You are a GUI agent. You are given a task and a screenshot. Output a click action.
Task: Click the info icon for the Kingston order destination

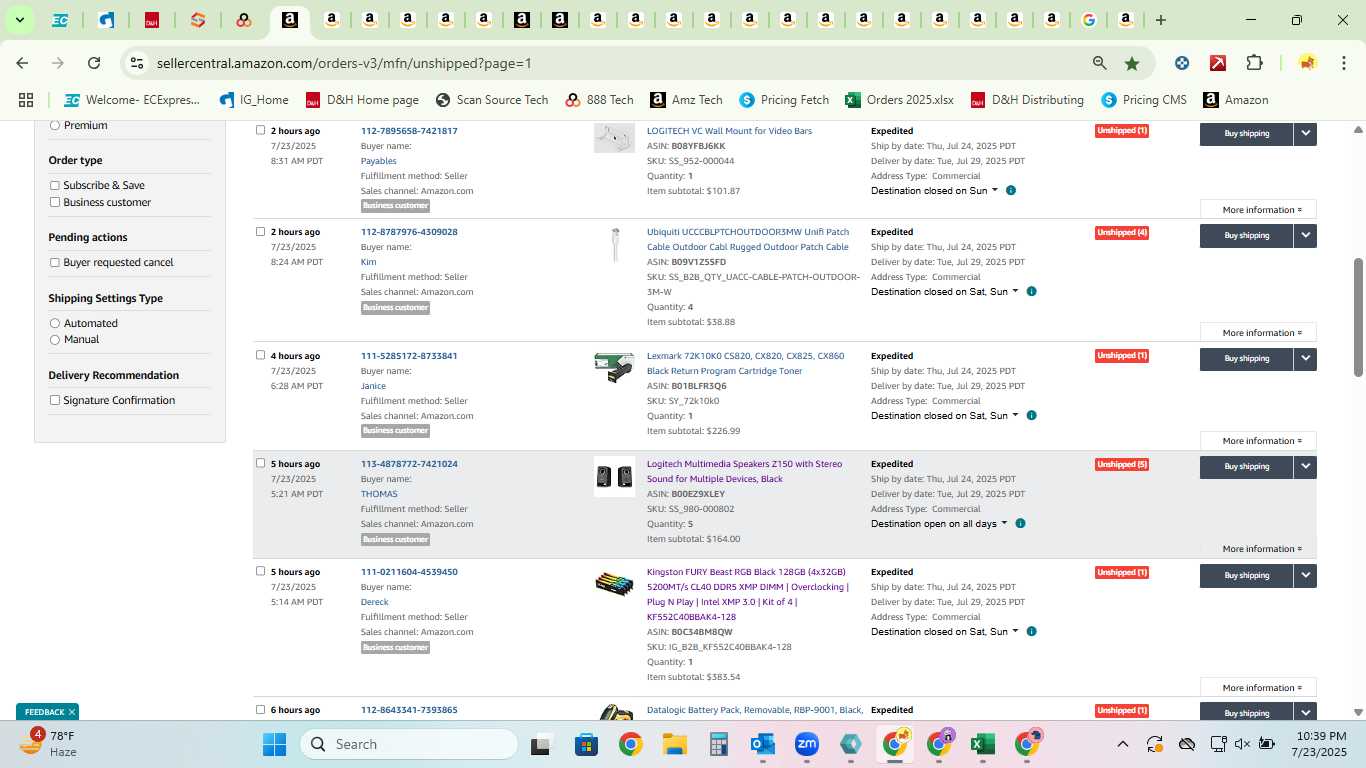tap(1031, 631)
